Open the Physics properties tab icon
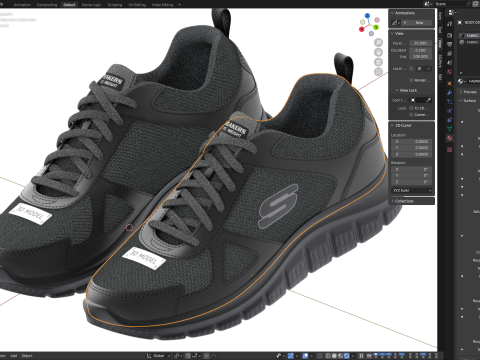480x360 pixels. pos(450,111)
